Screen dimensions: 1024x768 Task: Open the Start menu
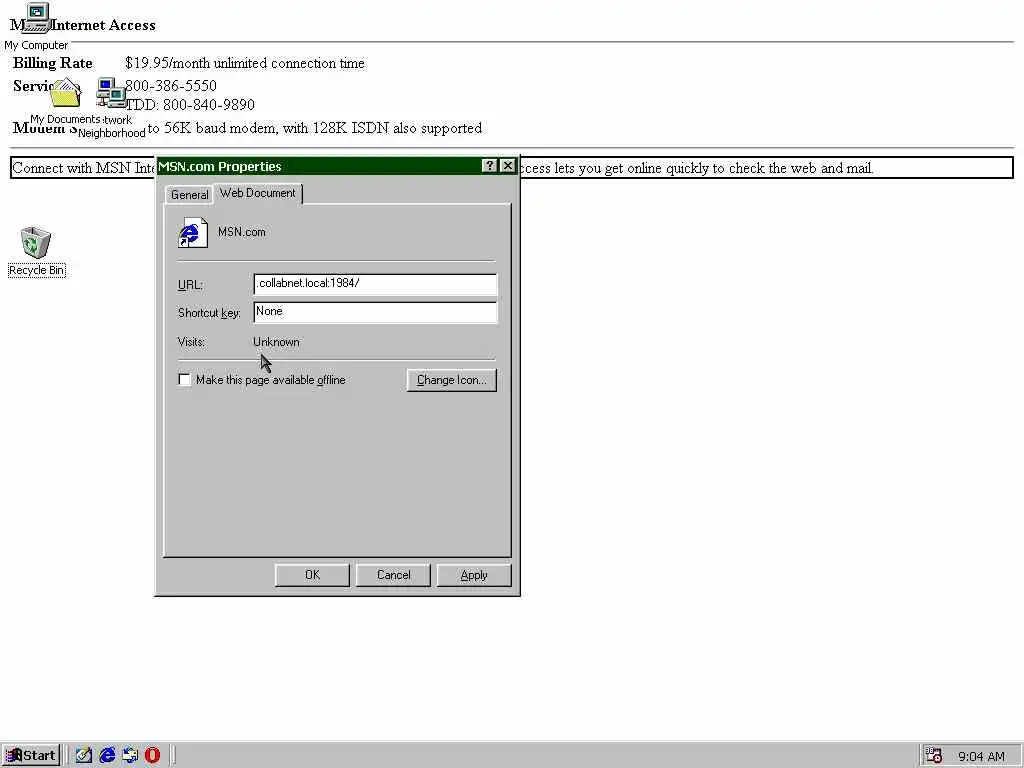click(31, 756)
